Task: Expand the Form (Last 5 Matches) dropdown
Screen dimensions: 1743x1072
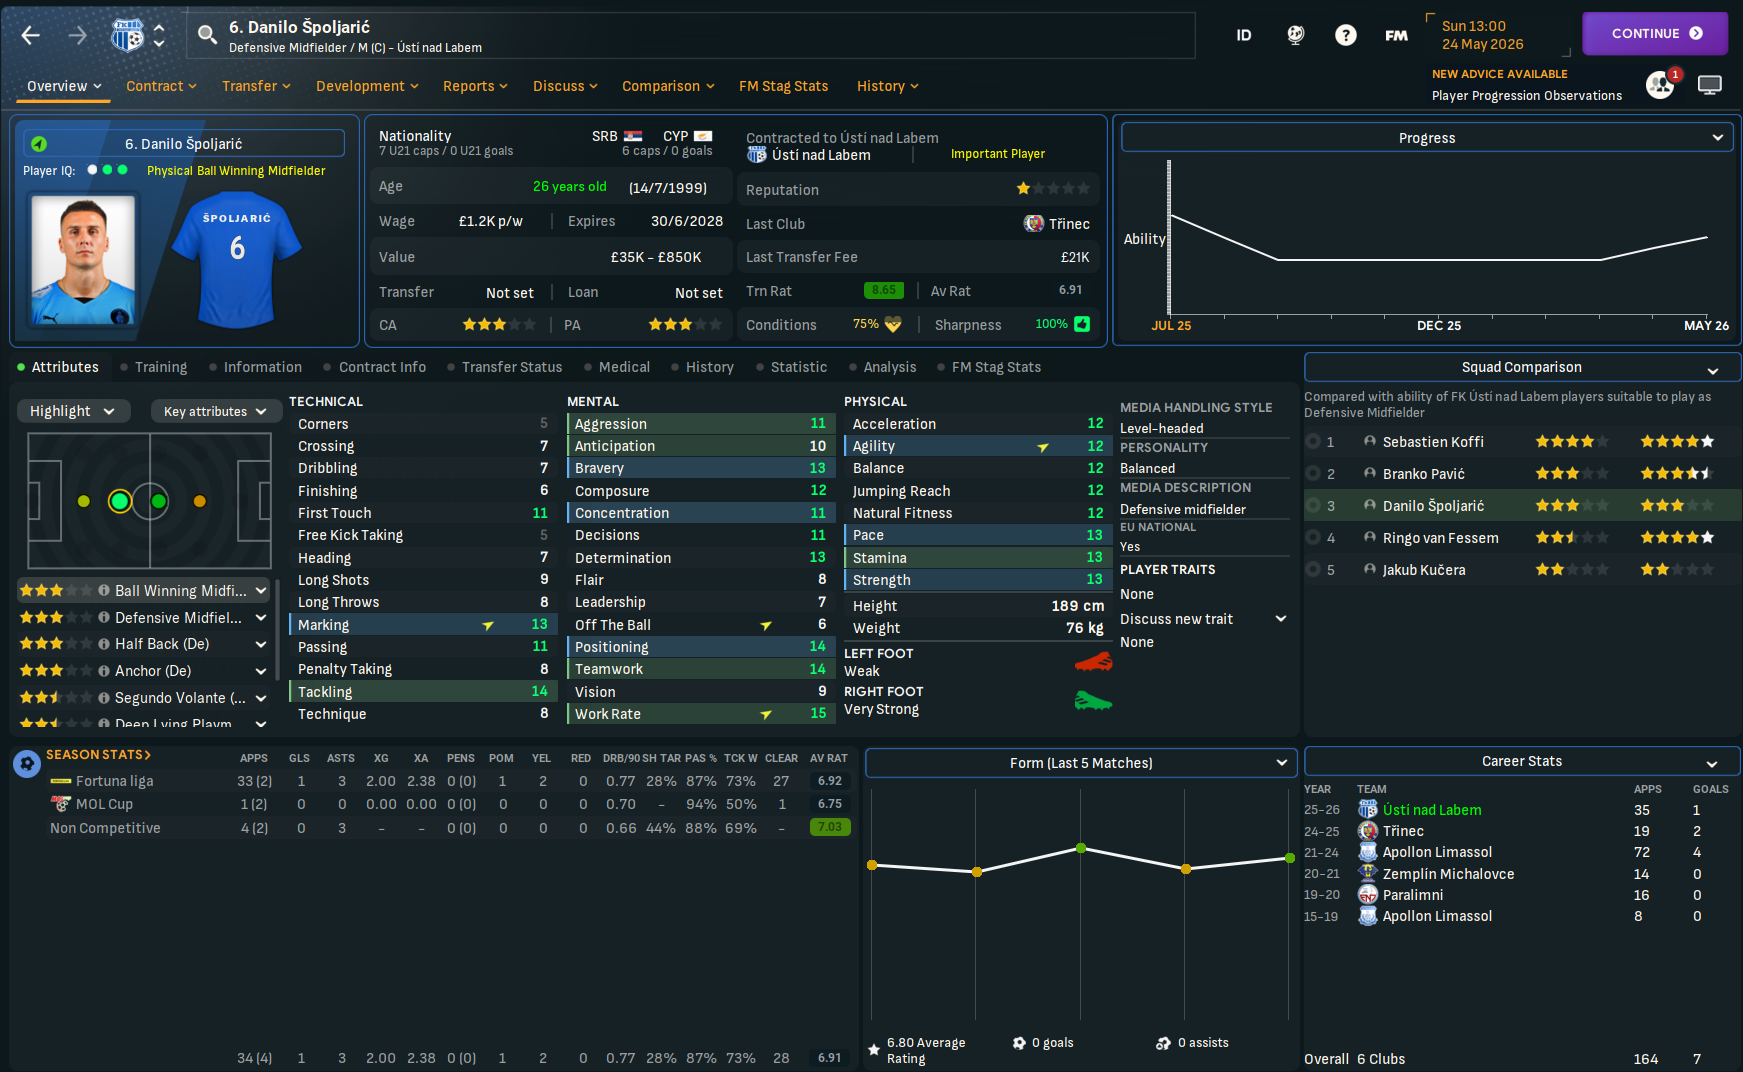Action: pyautogui.click(x=1081, y=763)
